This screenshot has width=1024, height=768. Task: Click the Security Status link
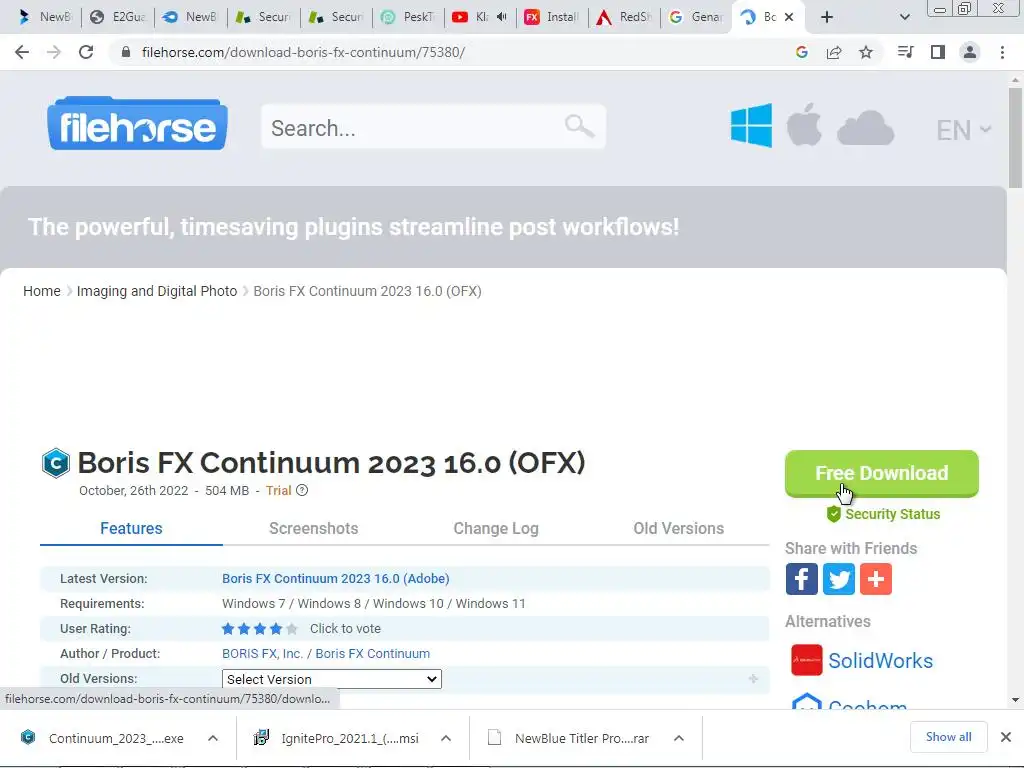[x=884, y=514]
